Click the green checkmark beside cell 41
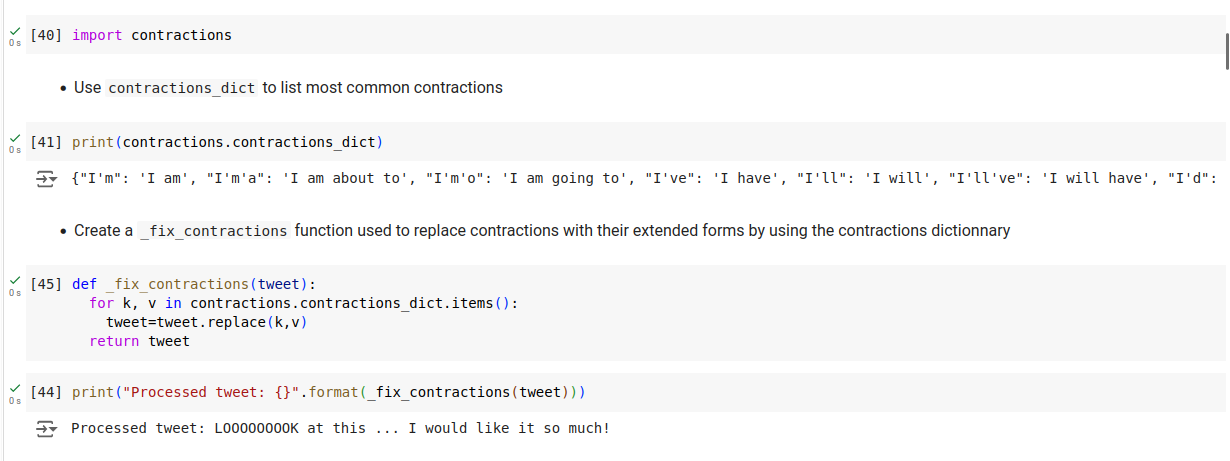The height and width of the screenshot is (461, 1230). [14, 139]
